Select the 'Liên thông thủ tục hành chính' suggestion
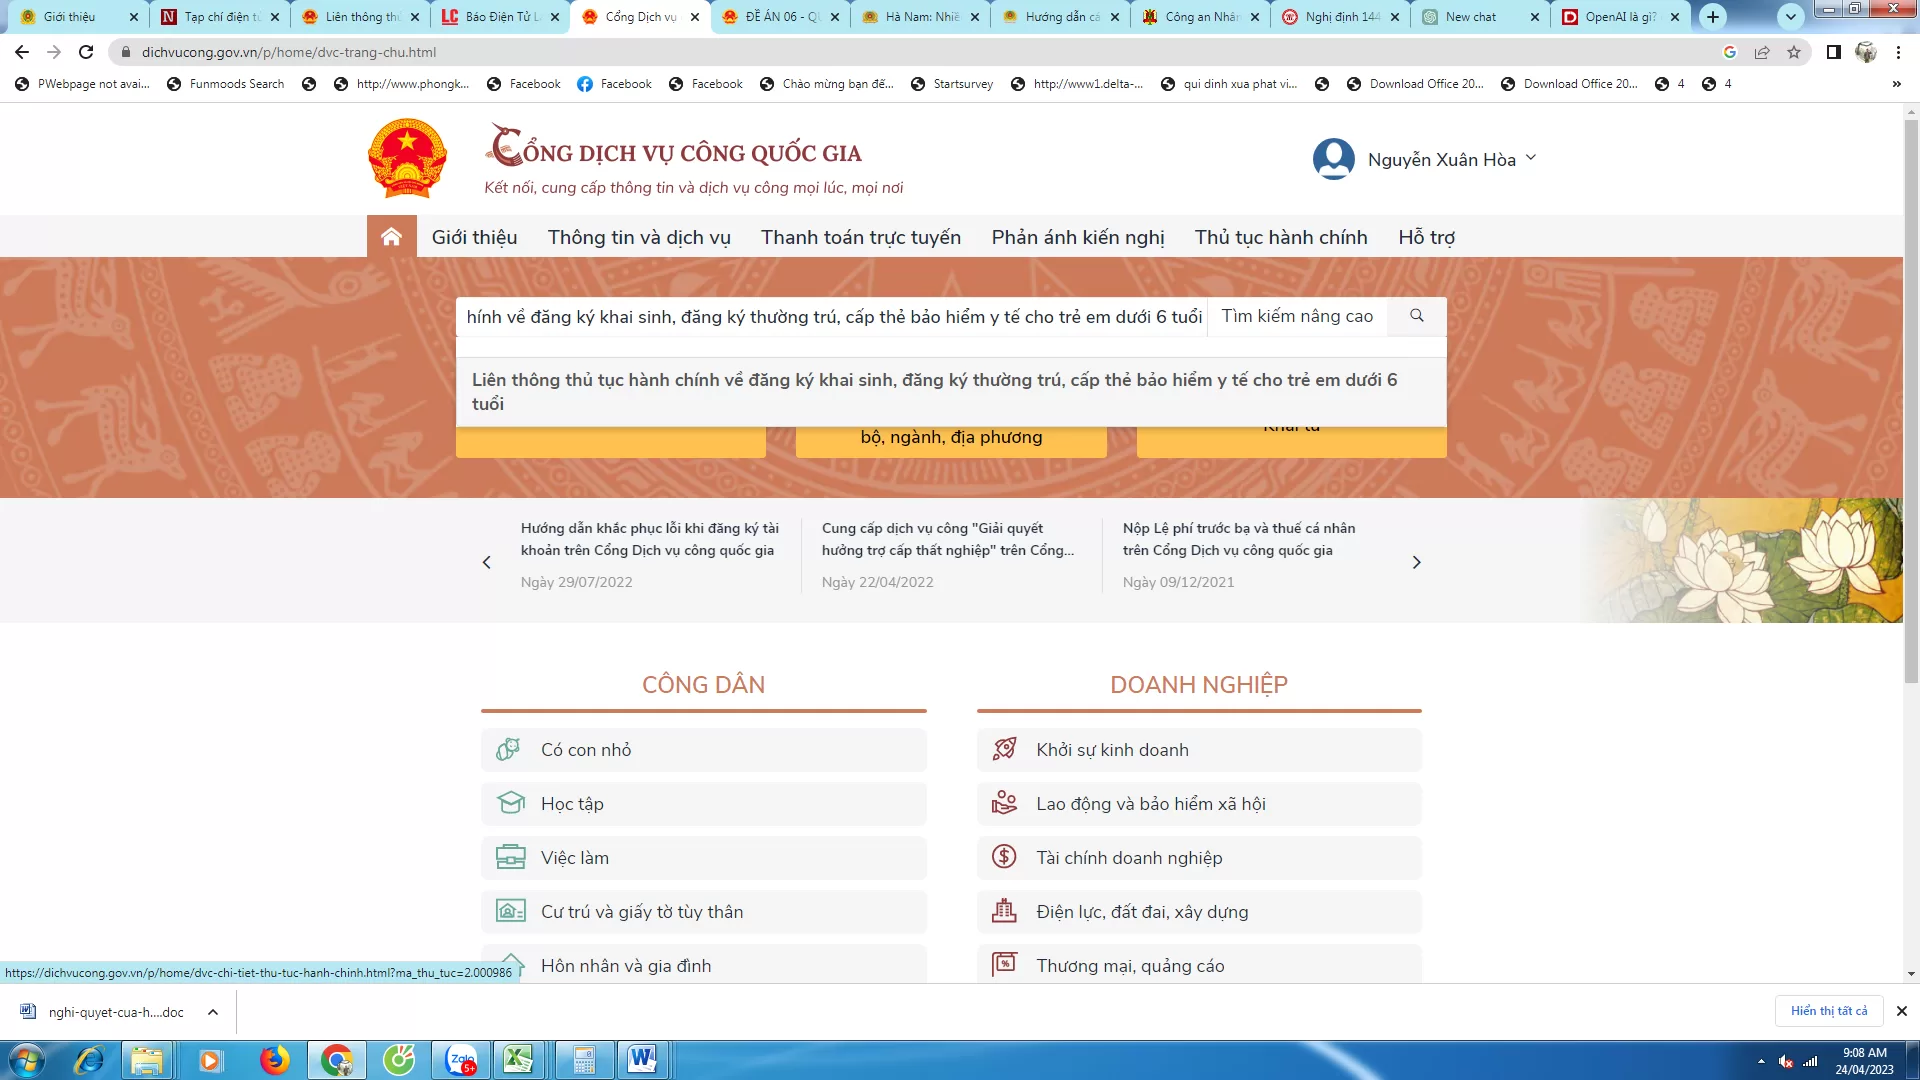Screen dimensions: 1920x1080 (950, 392)
